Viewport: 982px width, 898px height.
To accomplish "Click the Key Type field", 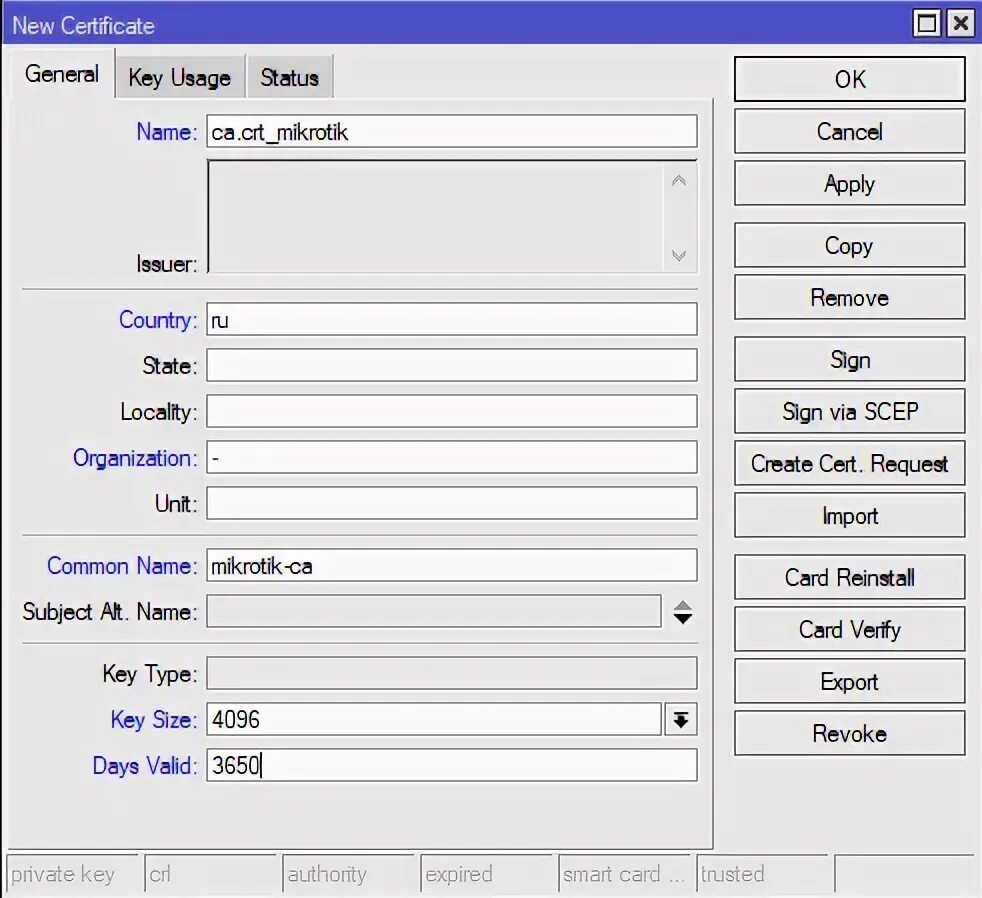I will (452, 673).
